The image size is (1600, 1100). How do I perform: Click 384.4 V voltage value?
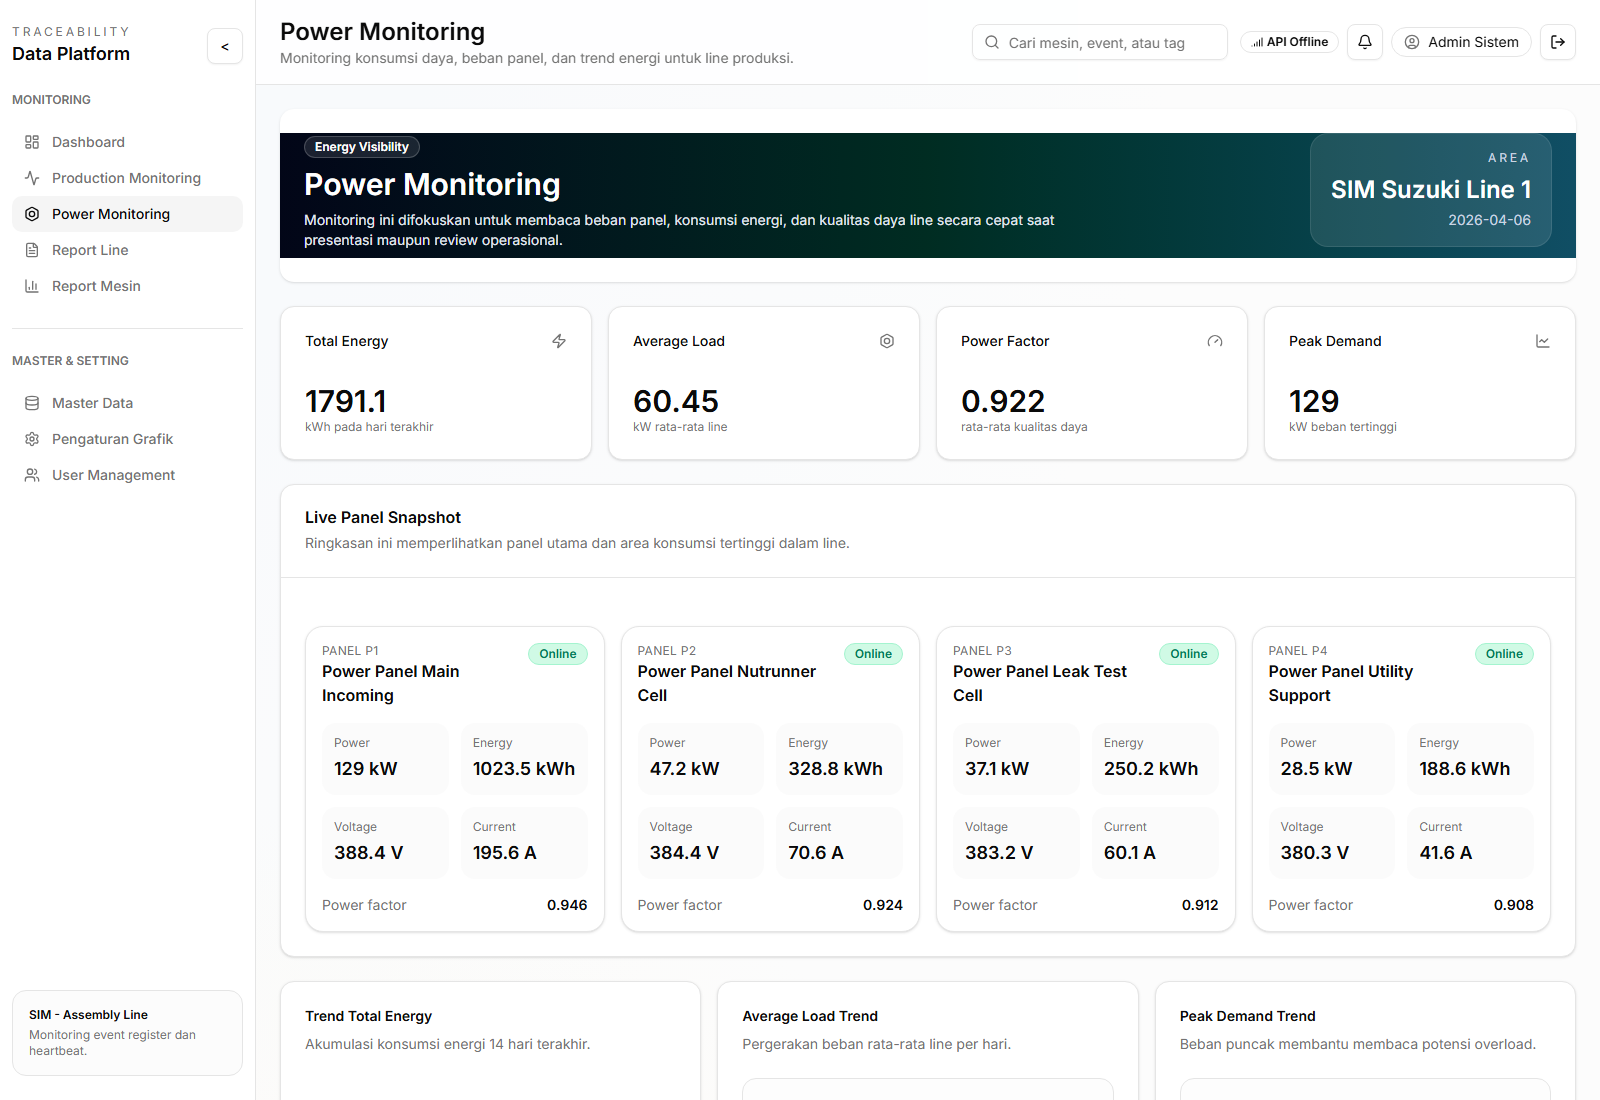(x=684, y=853)
